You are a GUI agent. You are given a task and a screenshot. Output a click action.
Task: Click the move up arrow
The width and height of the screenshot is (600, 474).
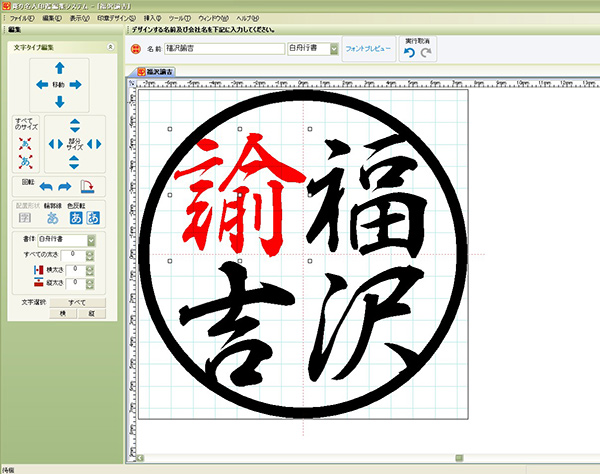coord(59,67)
